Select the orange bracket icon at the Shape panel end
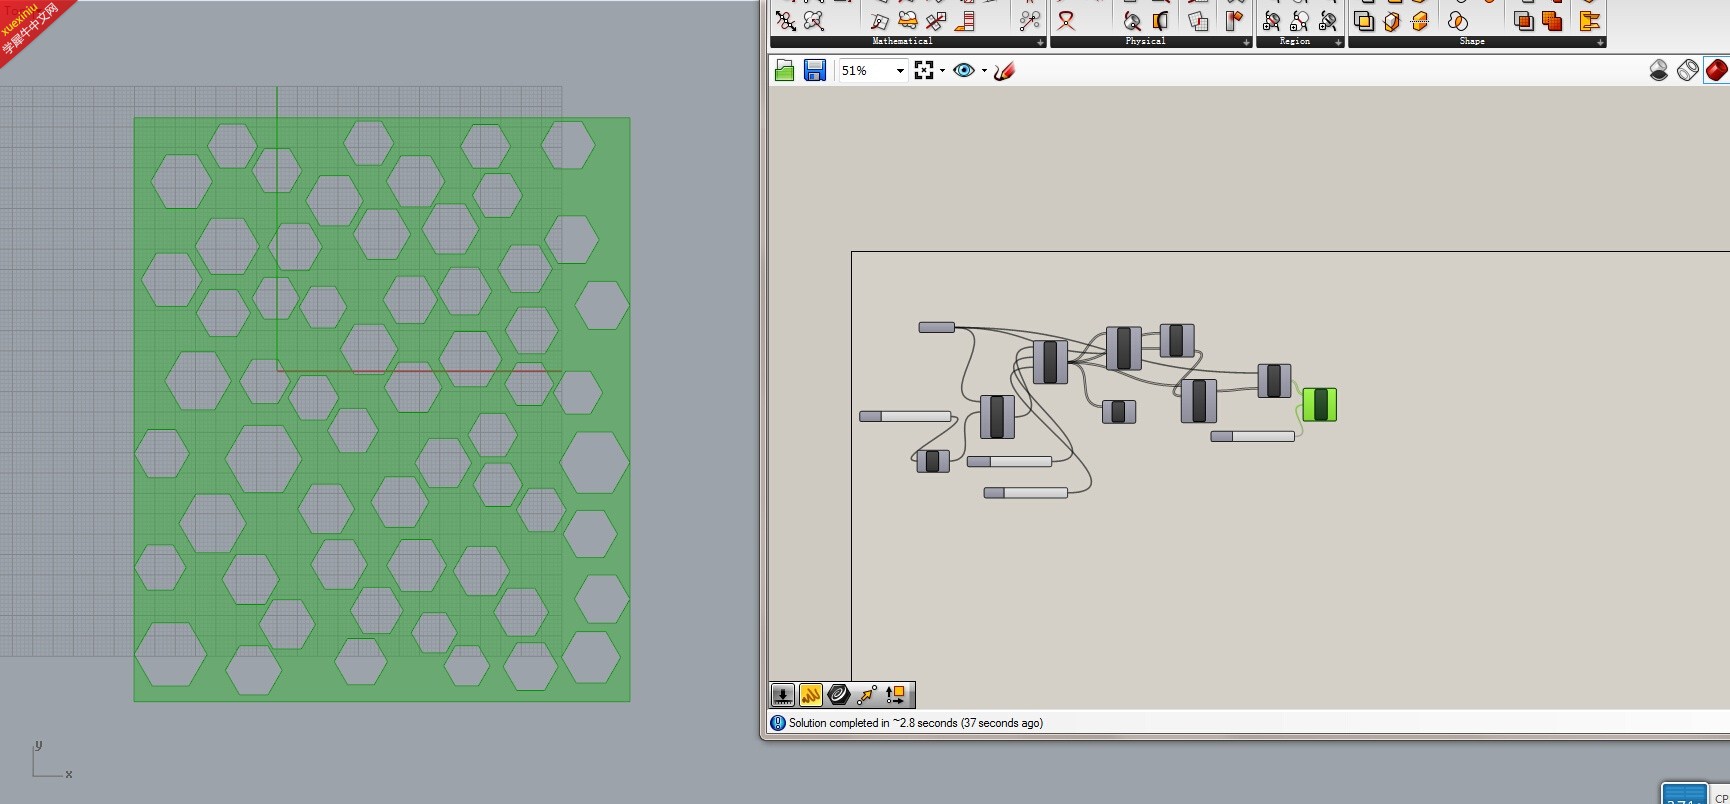This screenshot has height=804, width=1730. coord(1589,21)
